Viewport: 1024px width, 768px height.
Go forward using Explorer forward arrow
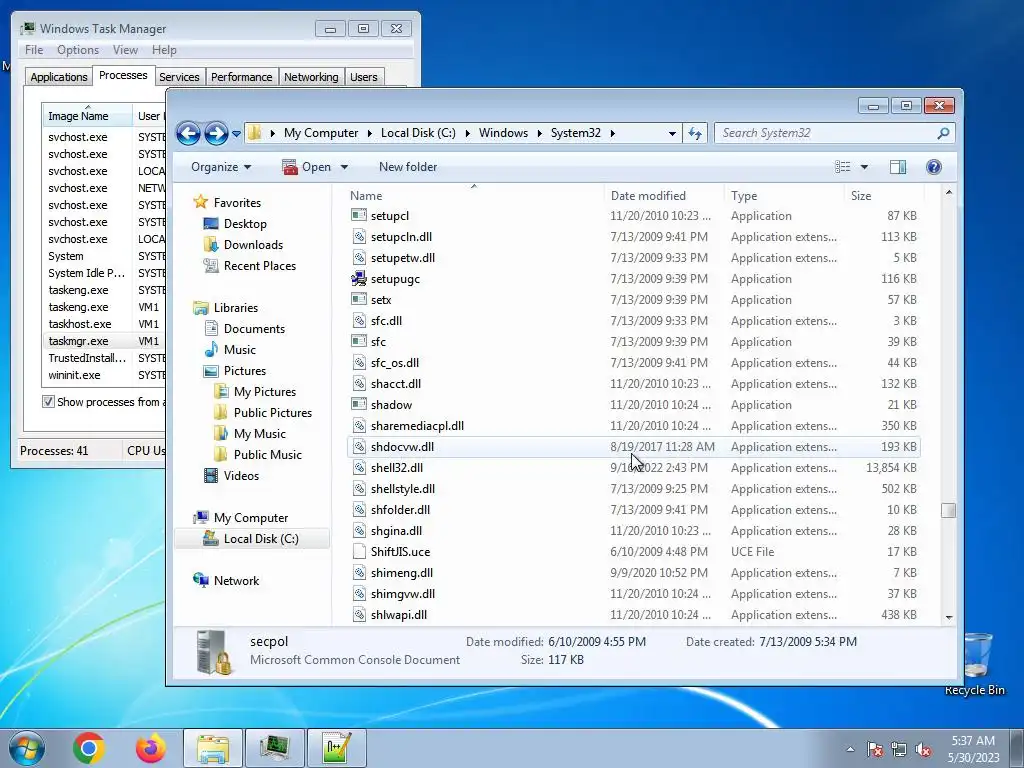coord(216,133)
